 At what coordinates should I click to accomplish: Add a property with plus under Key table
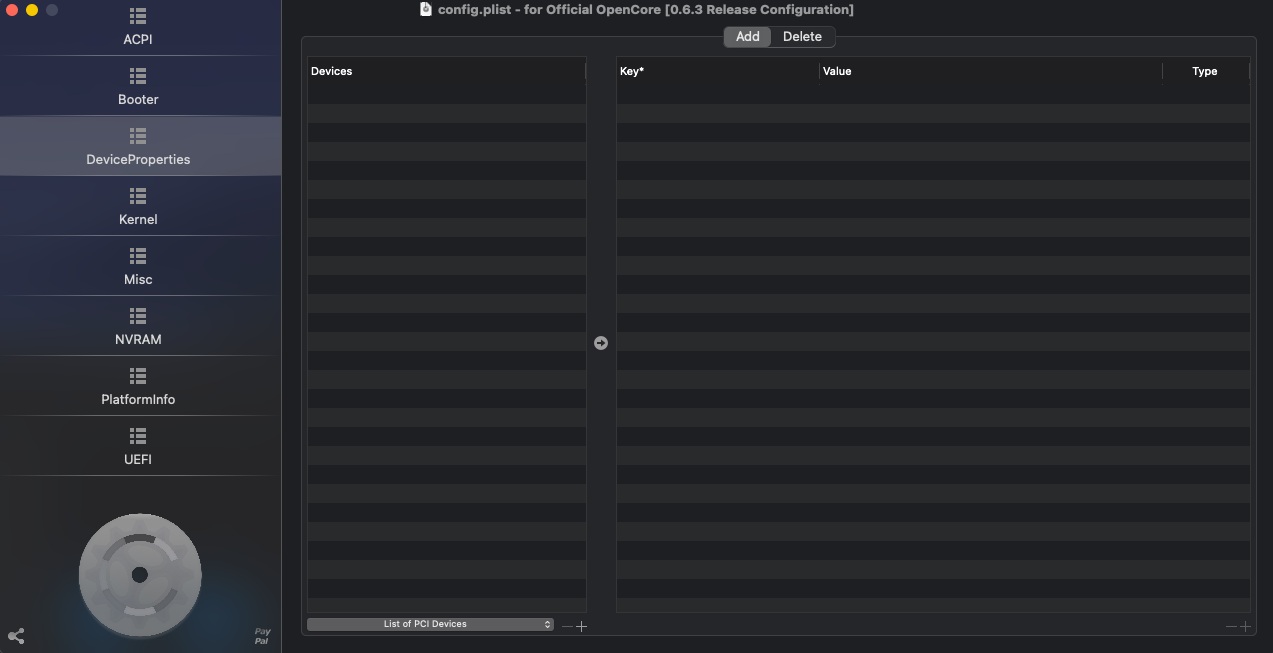point(1245,626)
